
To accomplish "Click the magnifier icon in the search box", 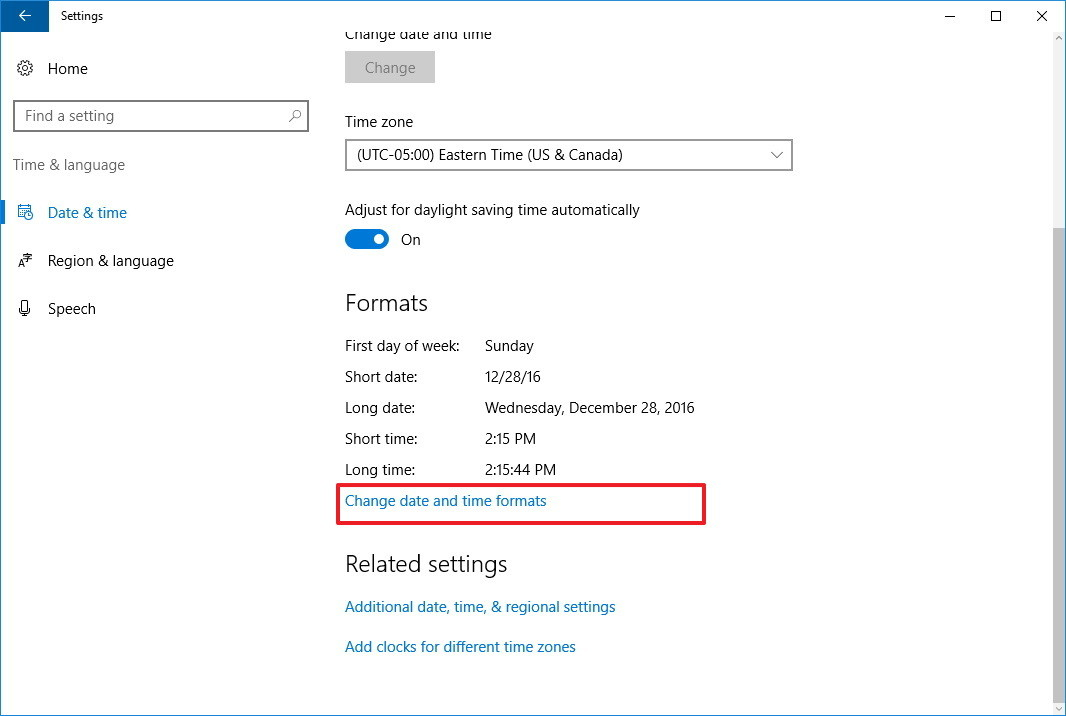I will (294, 116).
